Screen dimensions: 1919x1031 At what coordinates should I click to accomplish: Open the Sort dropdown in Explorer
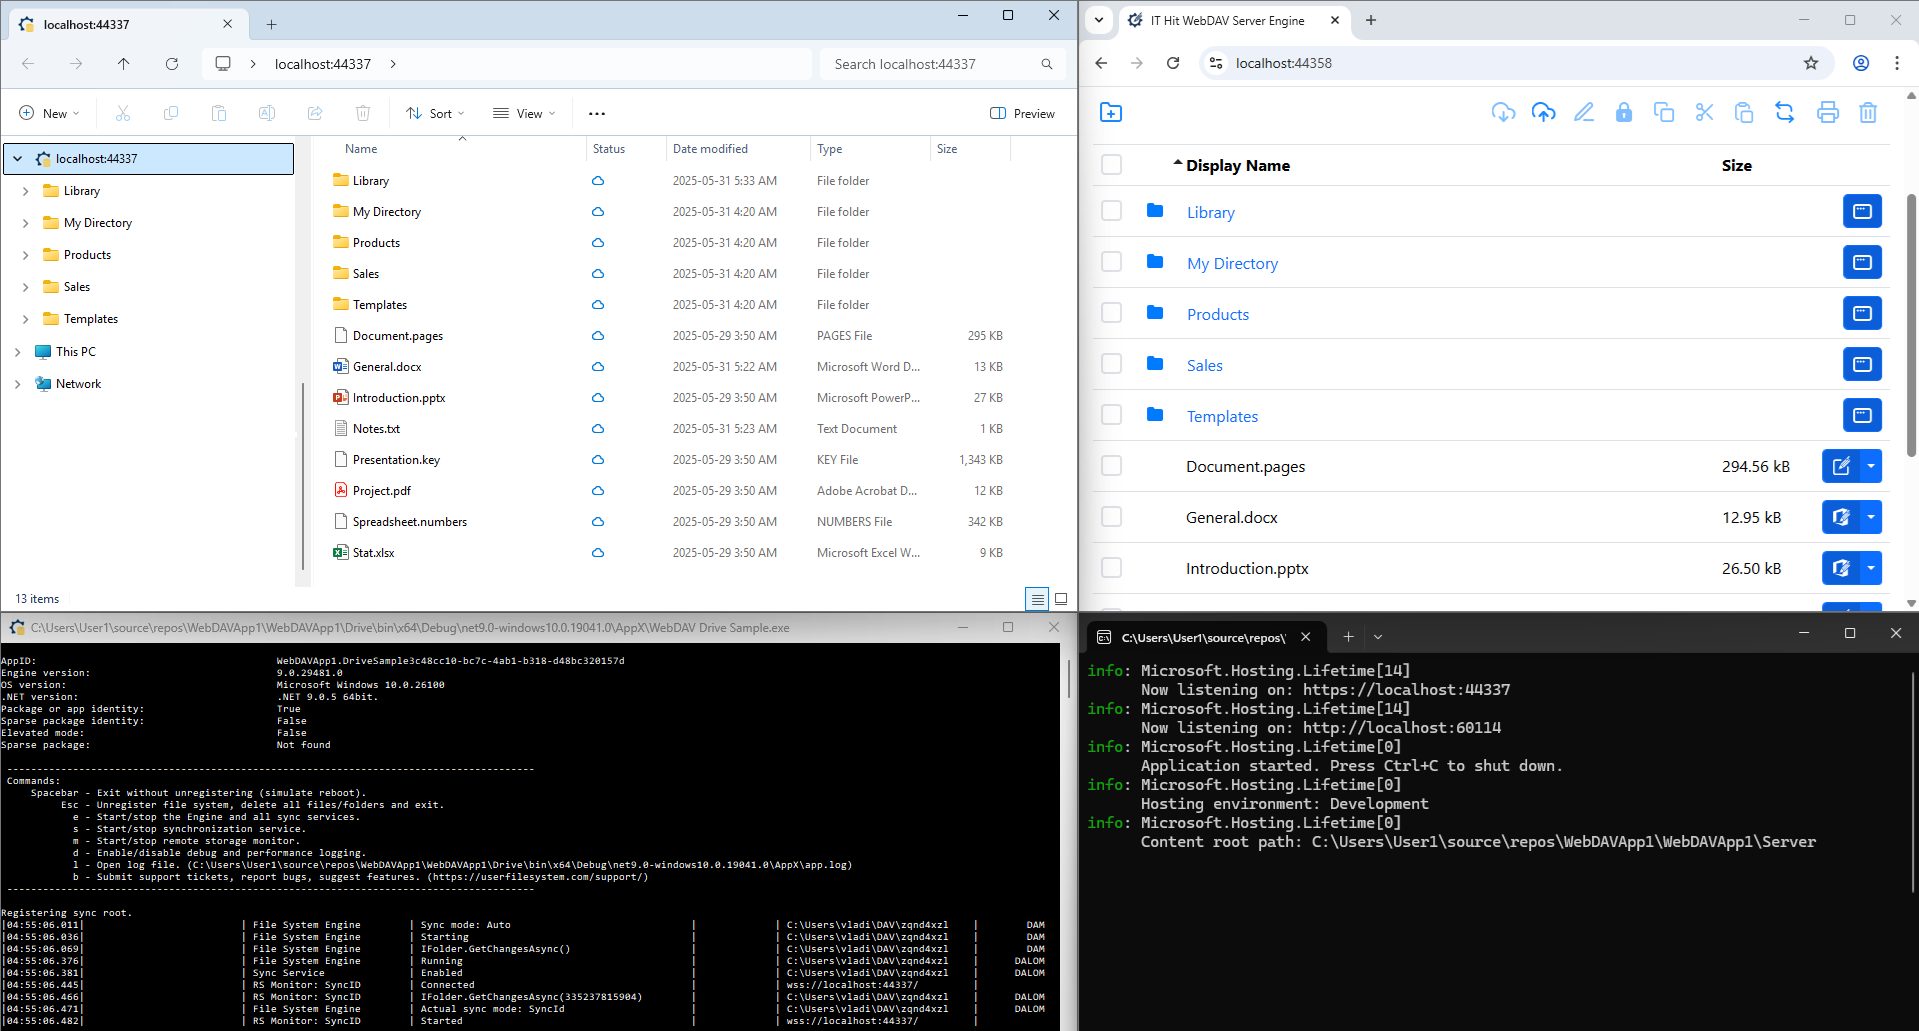pyautogui.click(x=435, y=114)
